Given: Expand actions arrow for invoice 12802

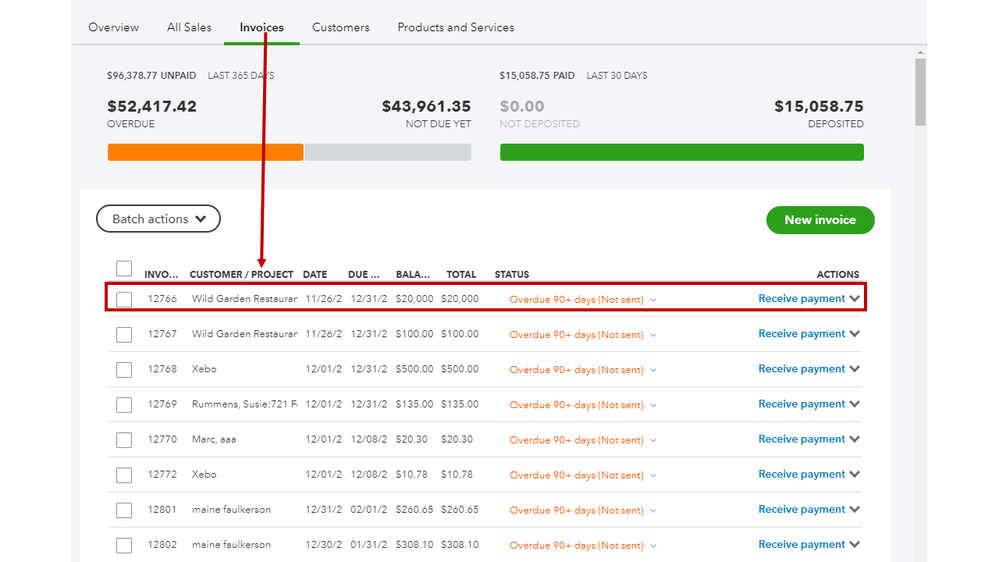Looking at the screenshot, I should point(854,544).
